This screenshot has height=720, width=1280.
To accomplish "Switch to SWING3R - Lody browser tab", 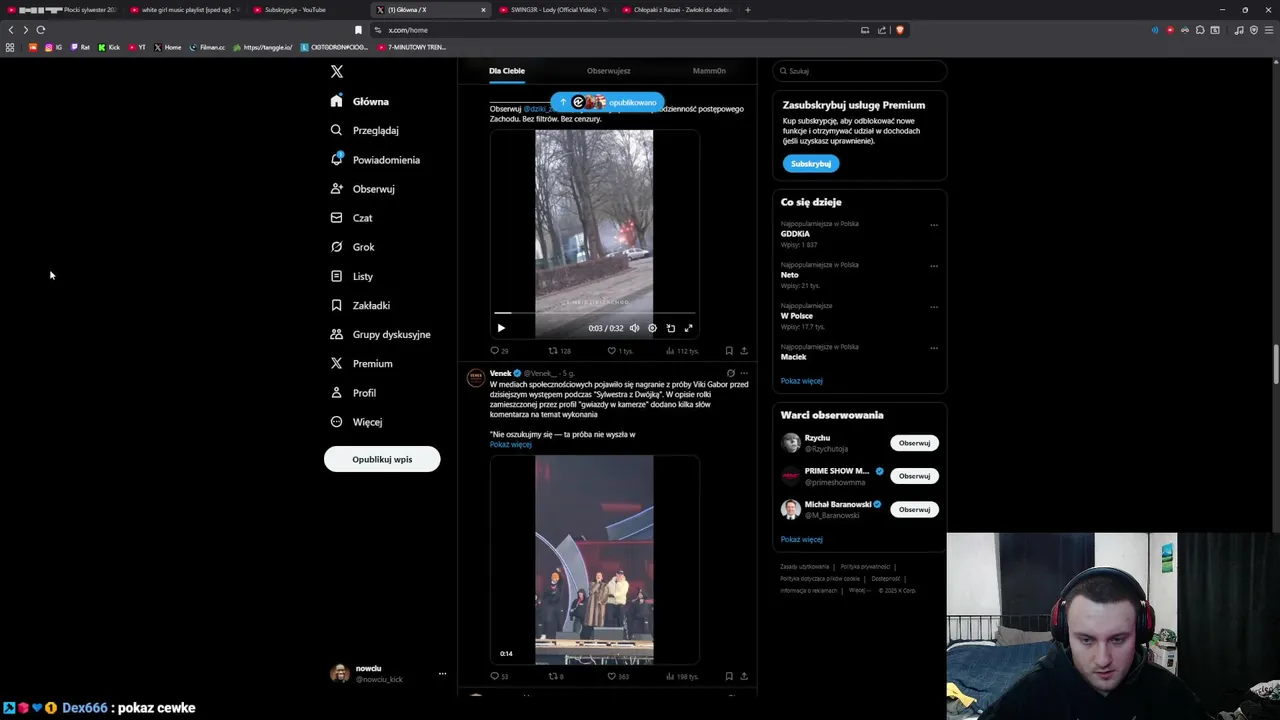I will pyautogui.click(x=552, y=10).
